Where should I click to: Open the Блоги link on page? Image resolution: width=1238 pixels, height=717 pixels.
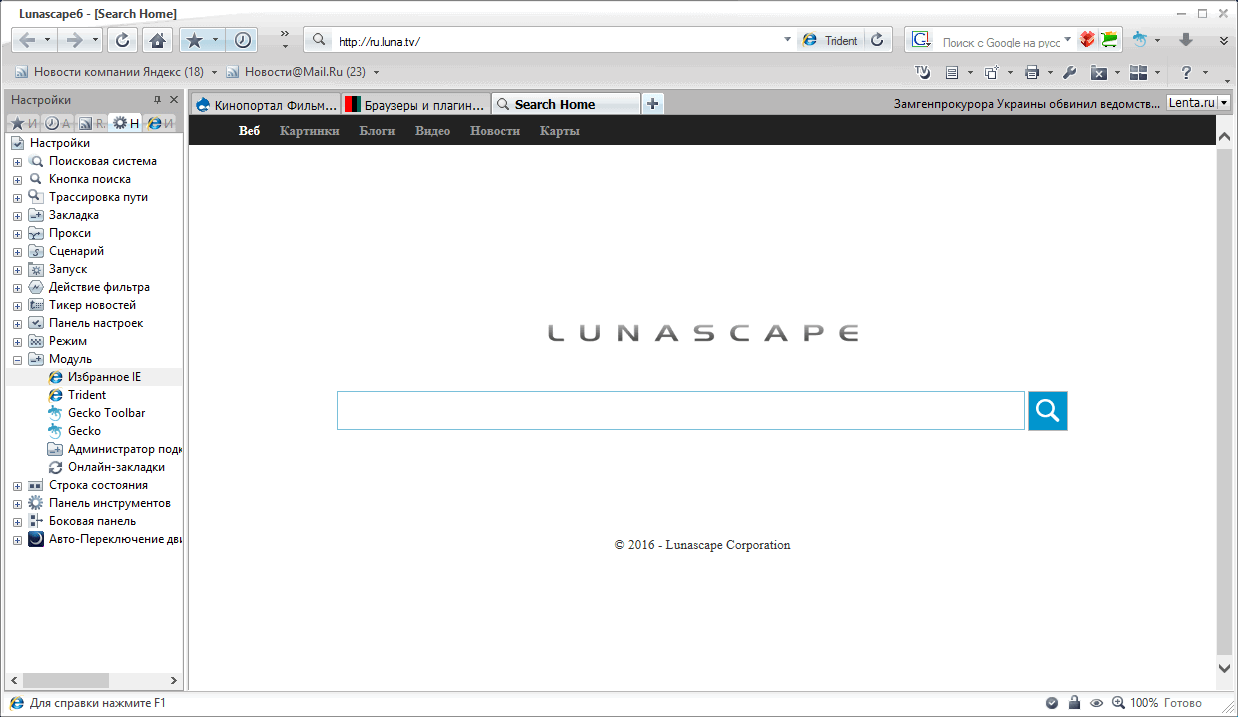377,131
